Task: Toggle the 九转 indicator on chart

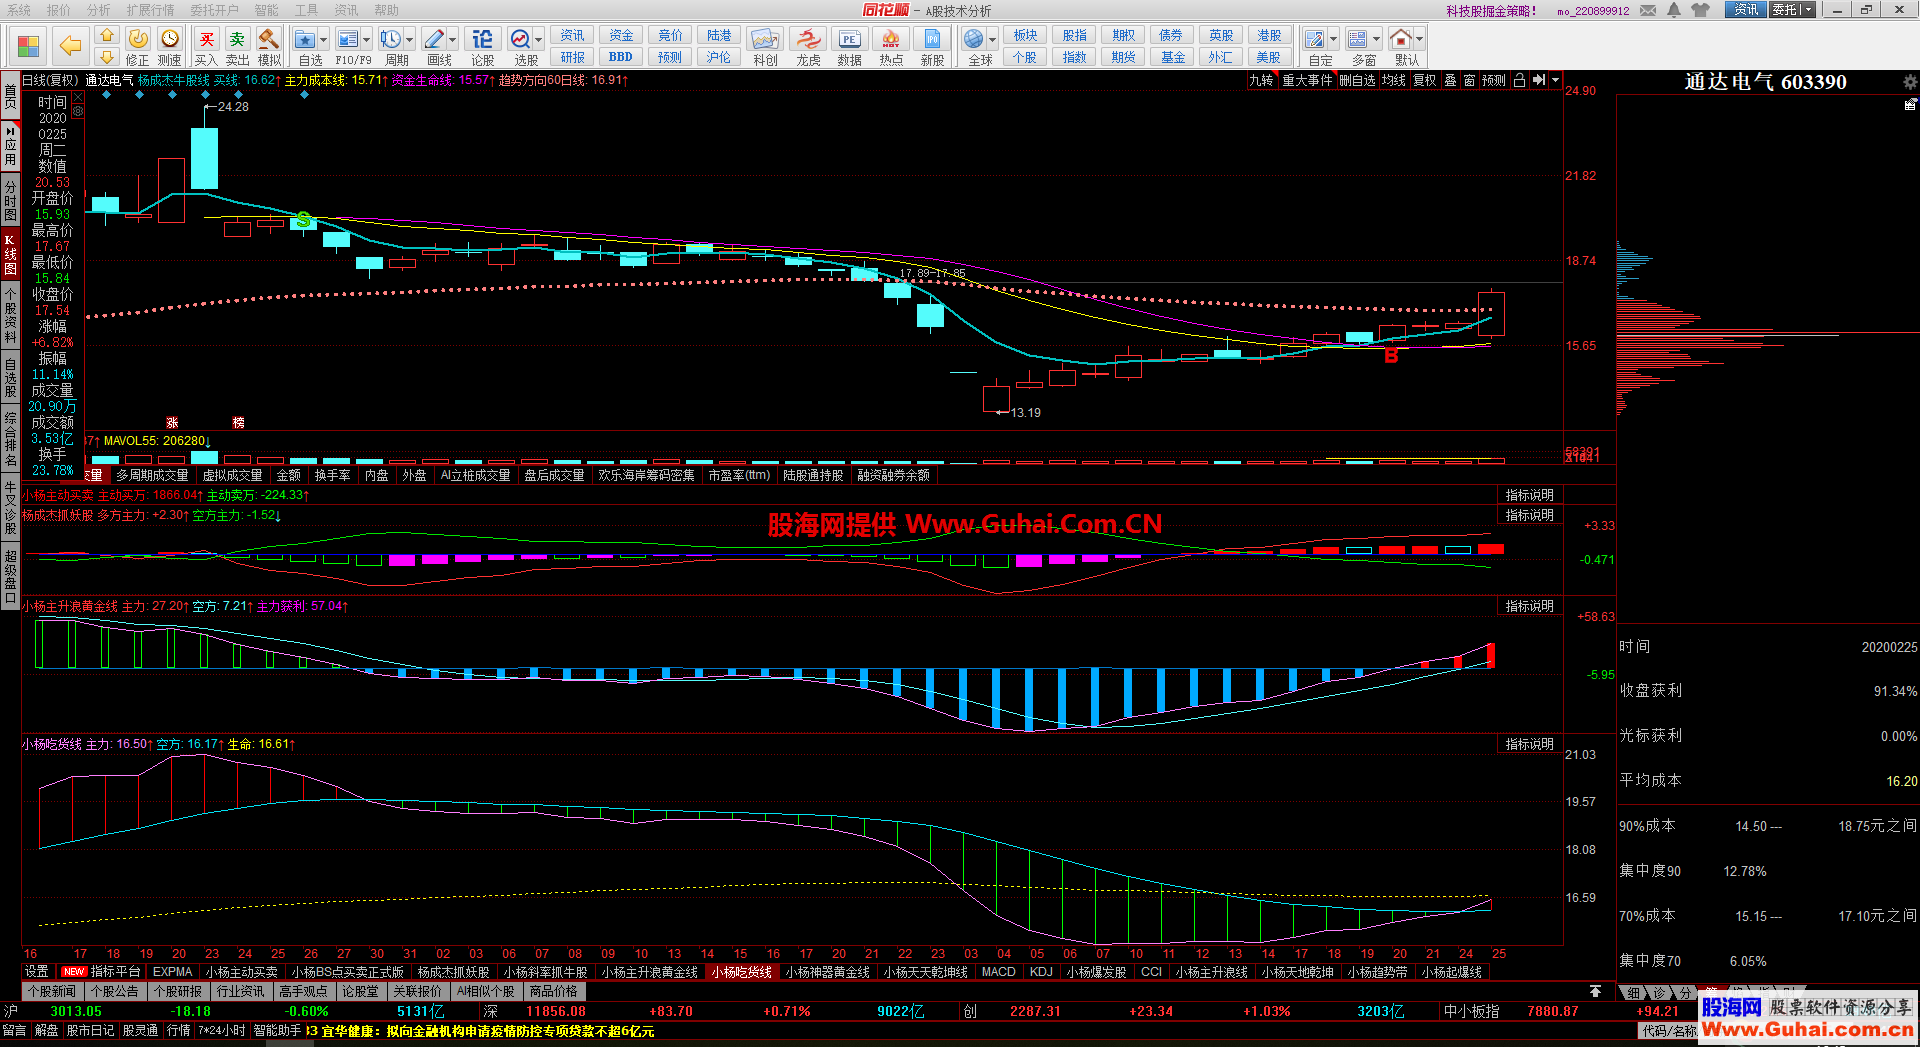Action: tap(1261, 81)
